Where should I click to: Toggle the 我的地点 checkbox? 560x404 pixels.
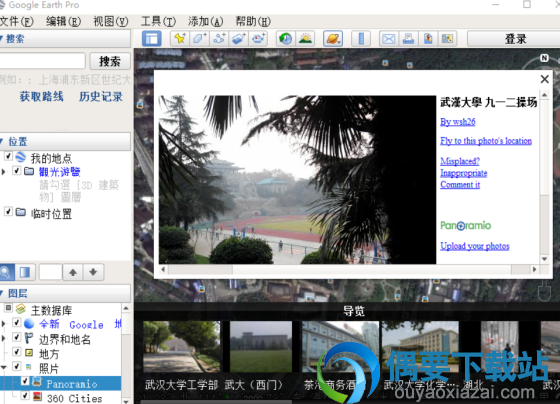click(8, 156)
